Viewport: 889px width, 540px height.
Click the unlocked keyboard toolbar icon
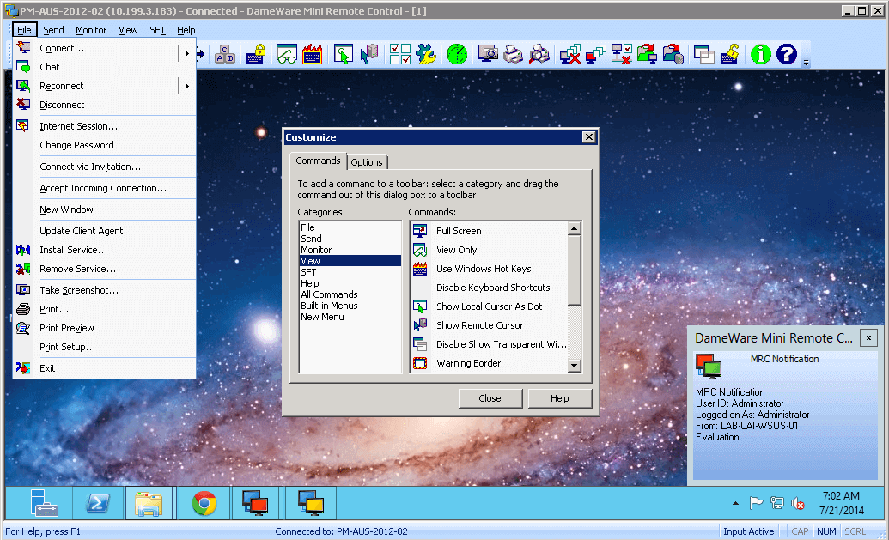[730, 54]
